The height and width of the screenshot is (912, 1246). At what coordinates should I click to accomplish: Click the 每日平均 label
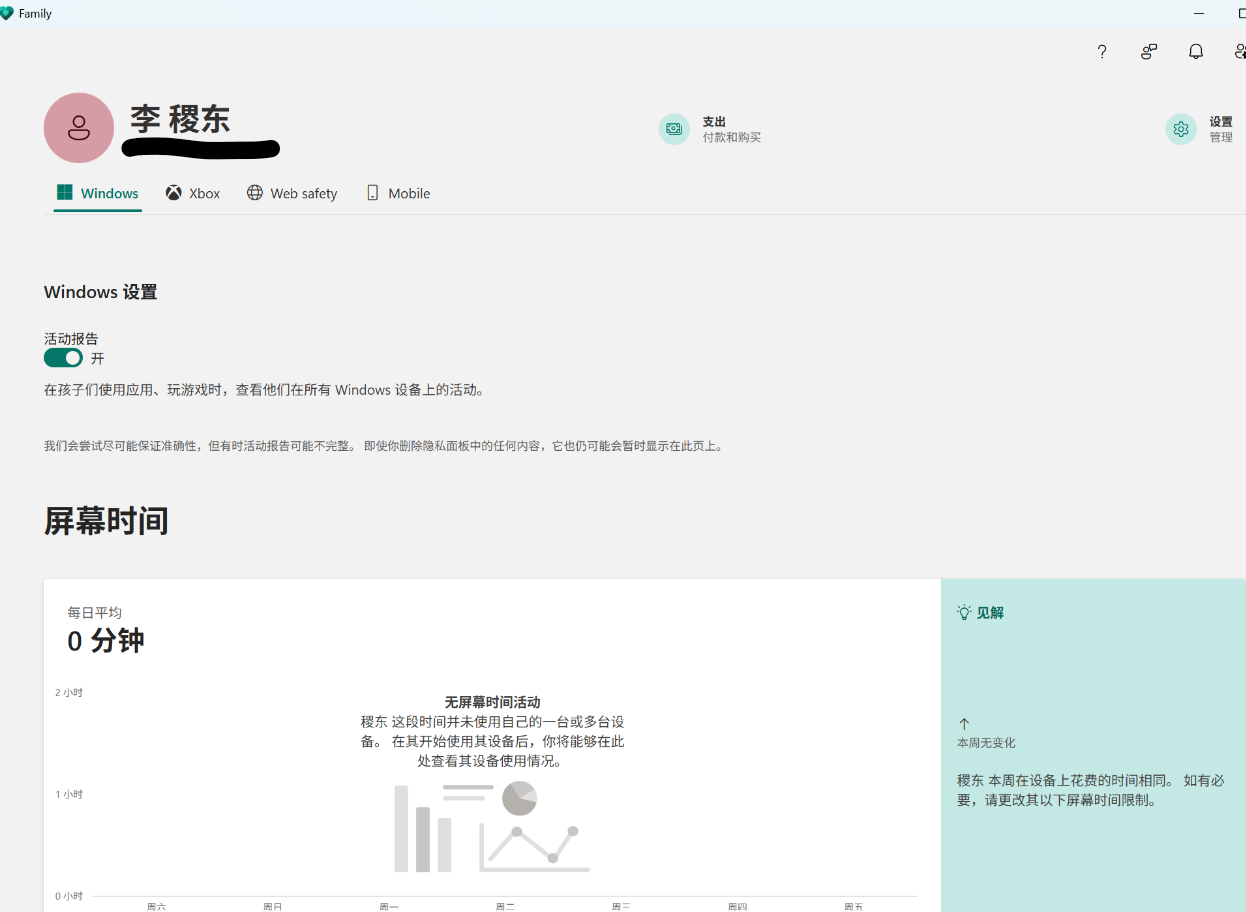coord(94,612)
